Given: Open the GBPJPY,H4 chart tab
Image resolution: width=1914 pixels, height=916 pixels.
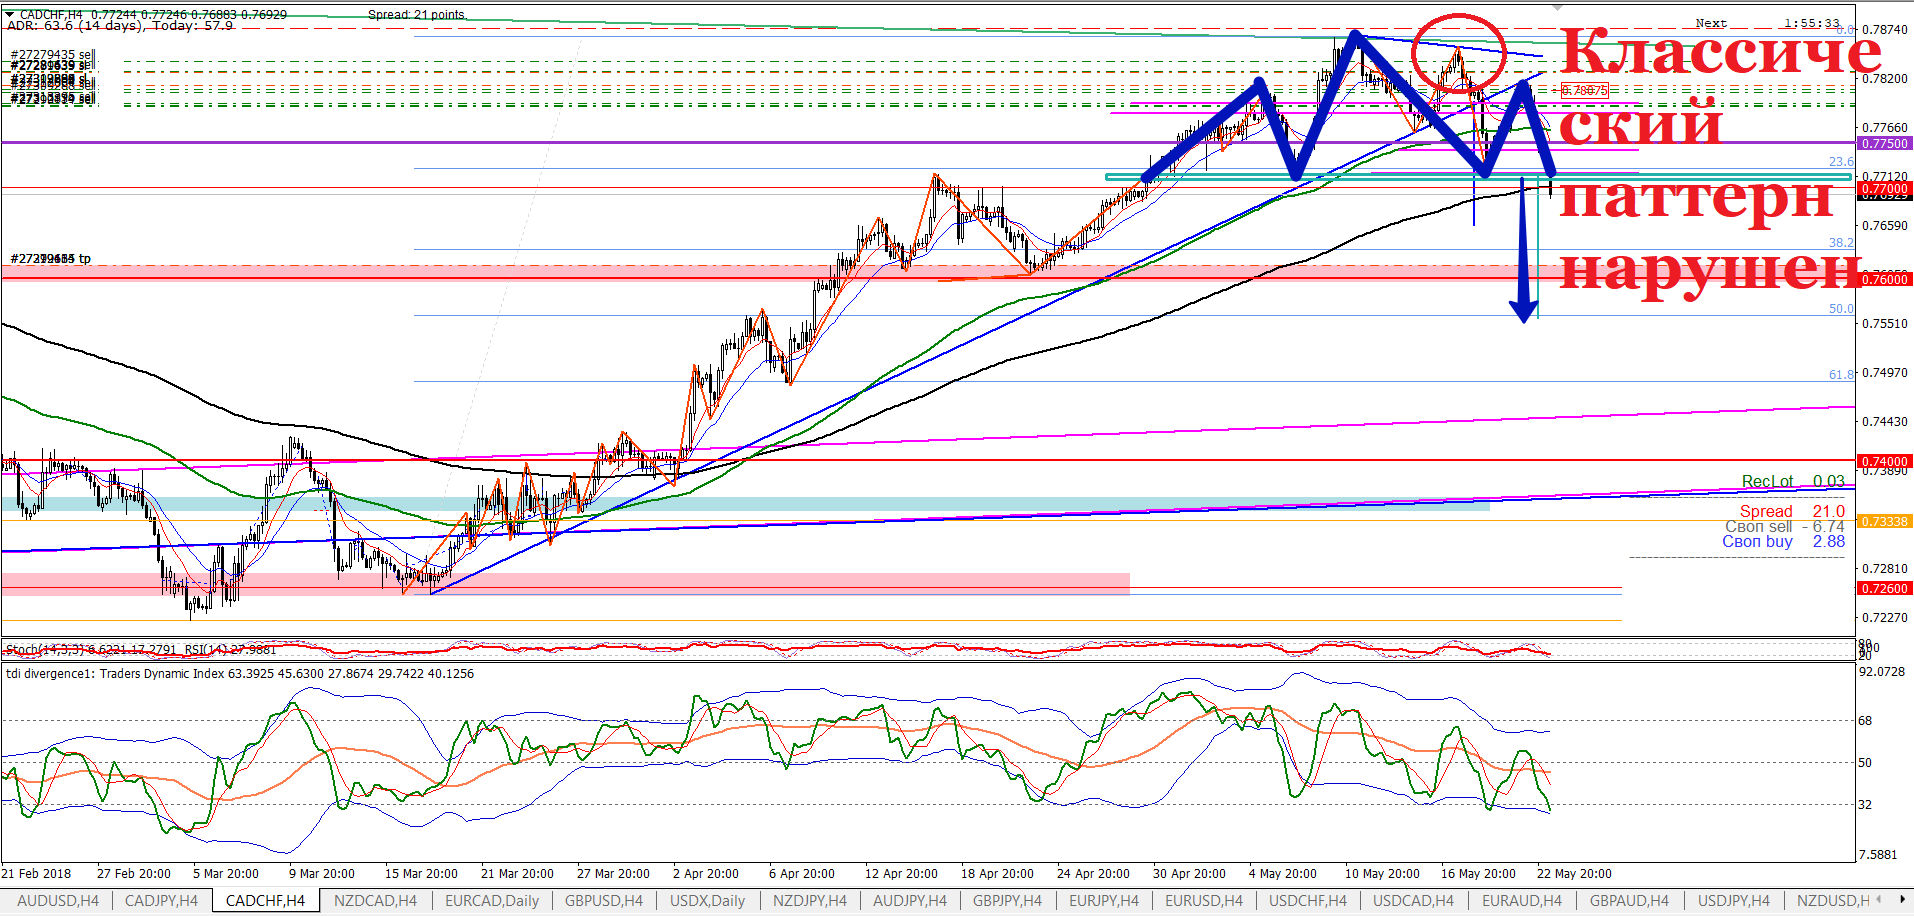Looking at the screenshot, I should pyautogui.click(x=1008, y=901).
